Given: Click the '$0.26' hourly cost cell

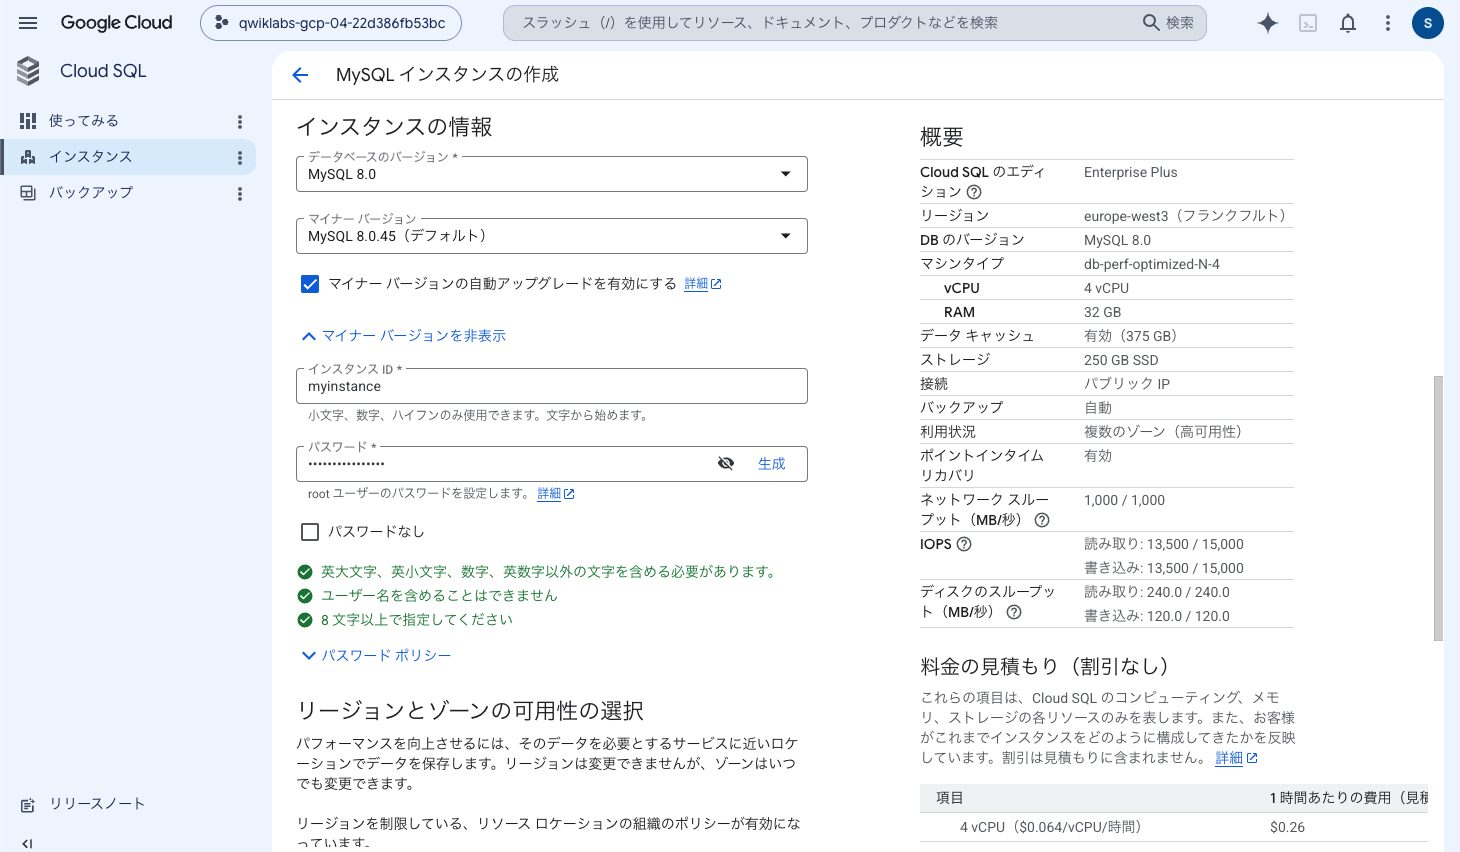Looking at the screenshot, I should pos(1287,827).
